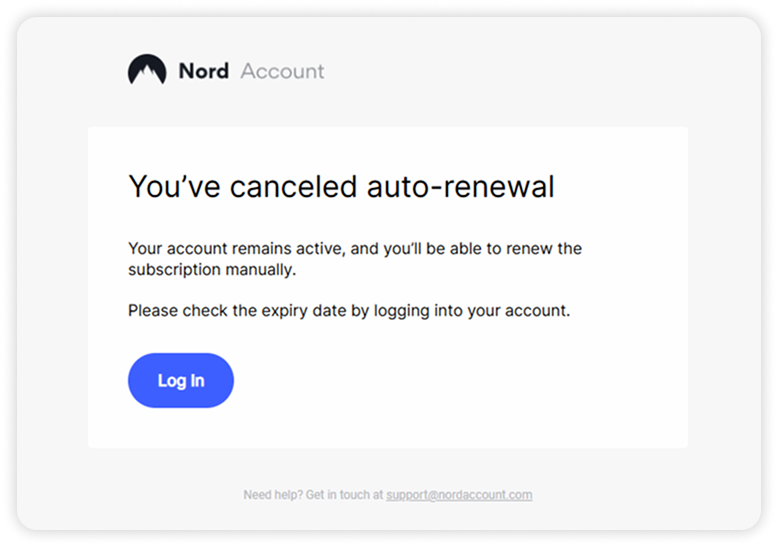
Task: Click the words "subscription manually."
Action: [212, 269]
